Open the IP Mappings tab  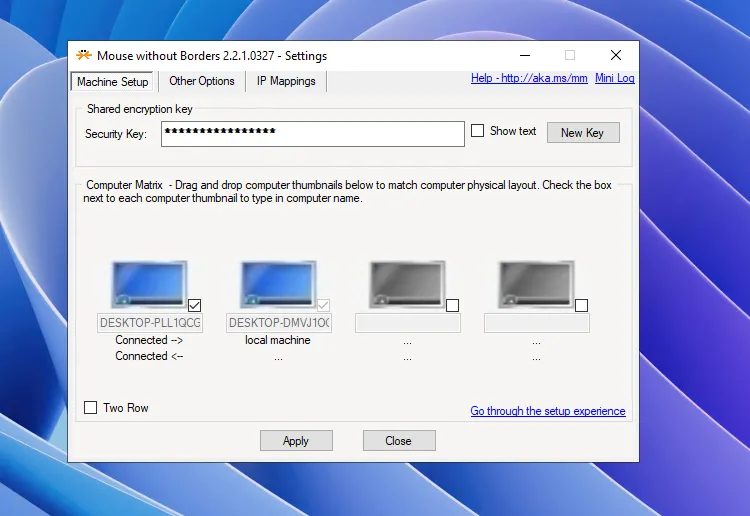(286, 81)
